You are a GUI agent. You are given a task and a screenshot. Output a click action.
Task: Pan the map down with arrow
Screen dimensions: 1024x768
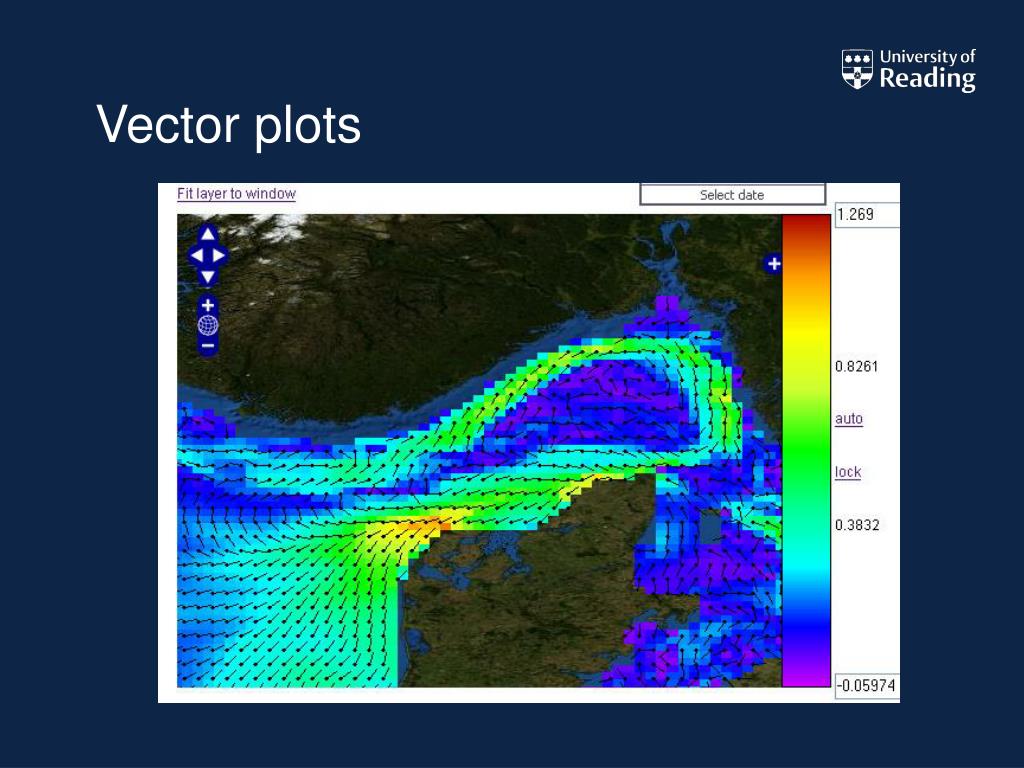point(208,277)
